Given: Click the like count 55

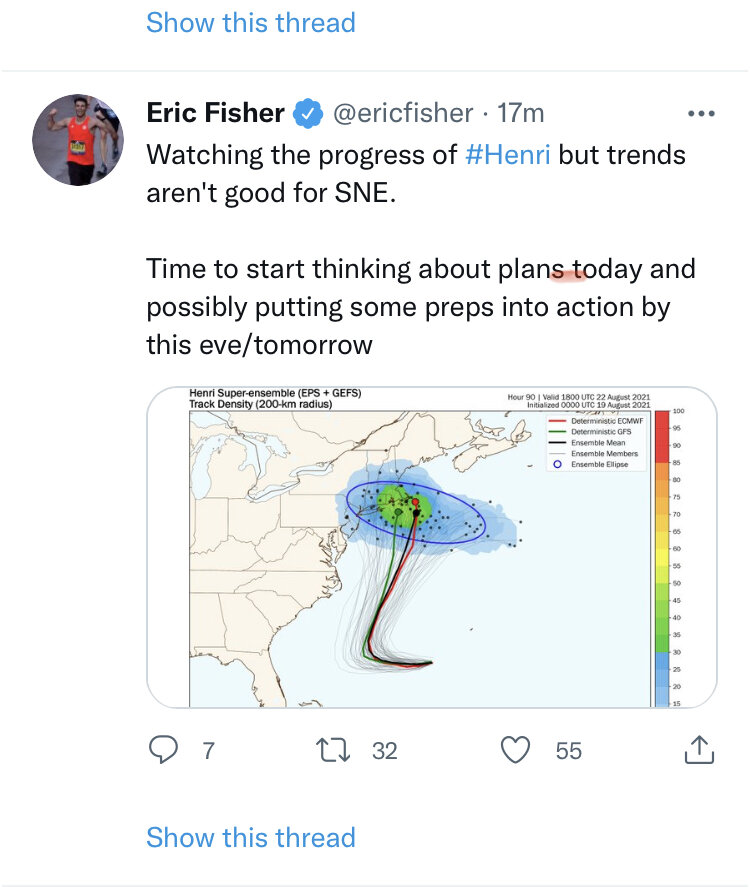Looking at the screenshot, I should point(568,751).
